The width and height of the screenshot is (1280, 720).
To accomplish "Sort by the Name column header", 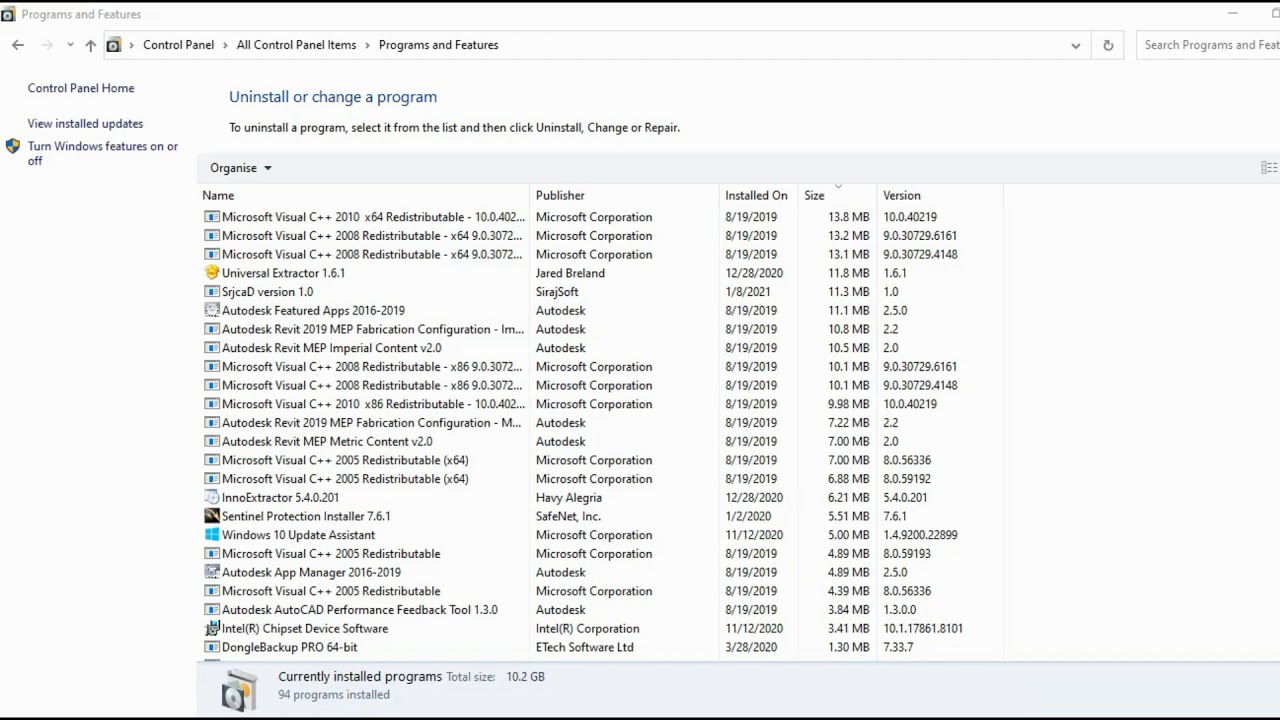I will click(218, 196).
